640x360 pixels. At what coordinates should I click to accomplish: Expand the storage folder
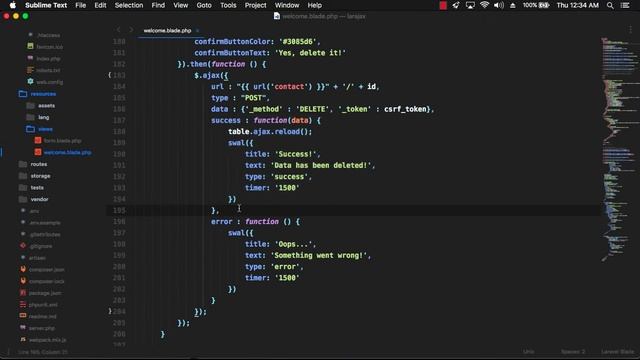[x=23, y=176]
